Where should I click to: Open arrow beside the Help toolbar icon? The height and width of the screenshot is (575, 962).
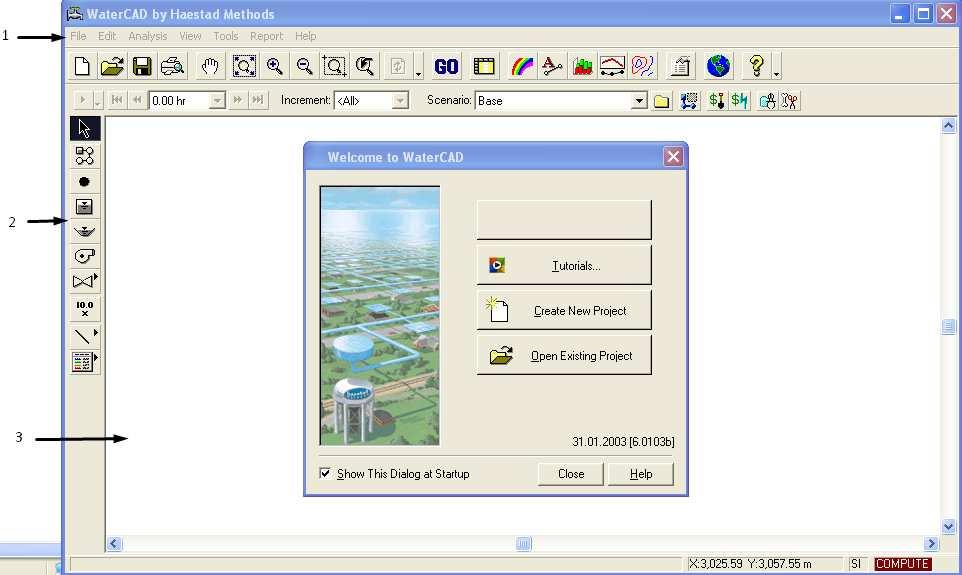coord(776,66)
